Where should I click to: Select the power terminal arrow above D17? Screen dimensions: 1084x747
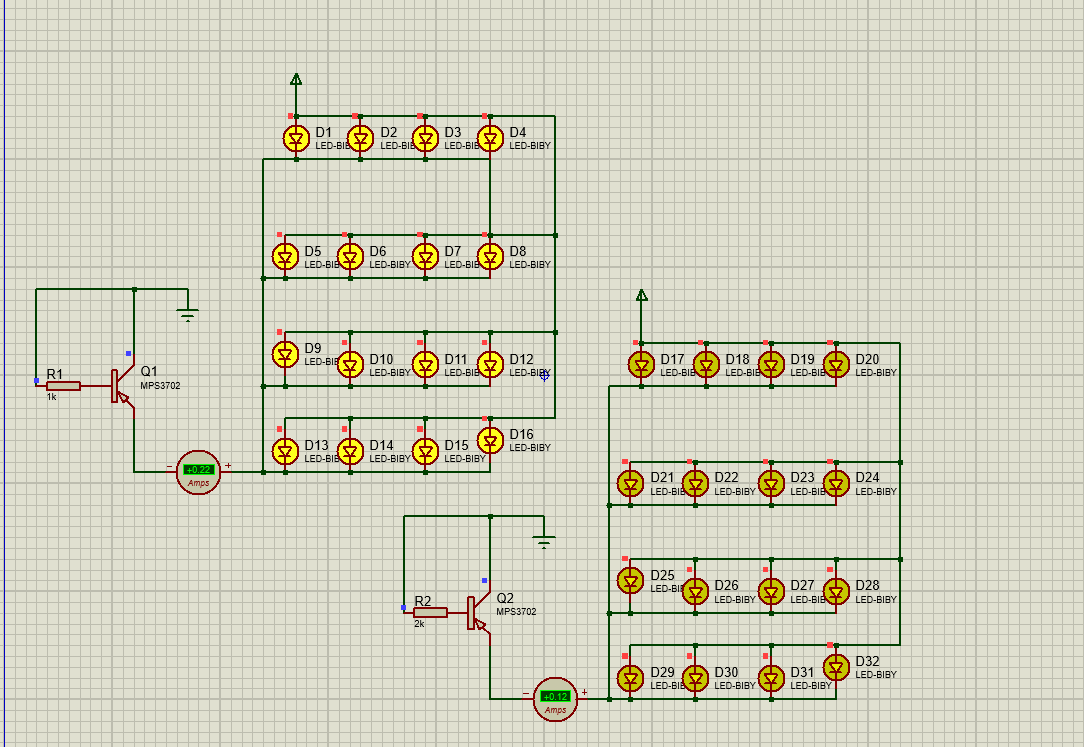pos(642,296)
